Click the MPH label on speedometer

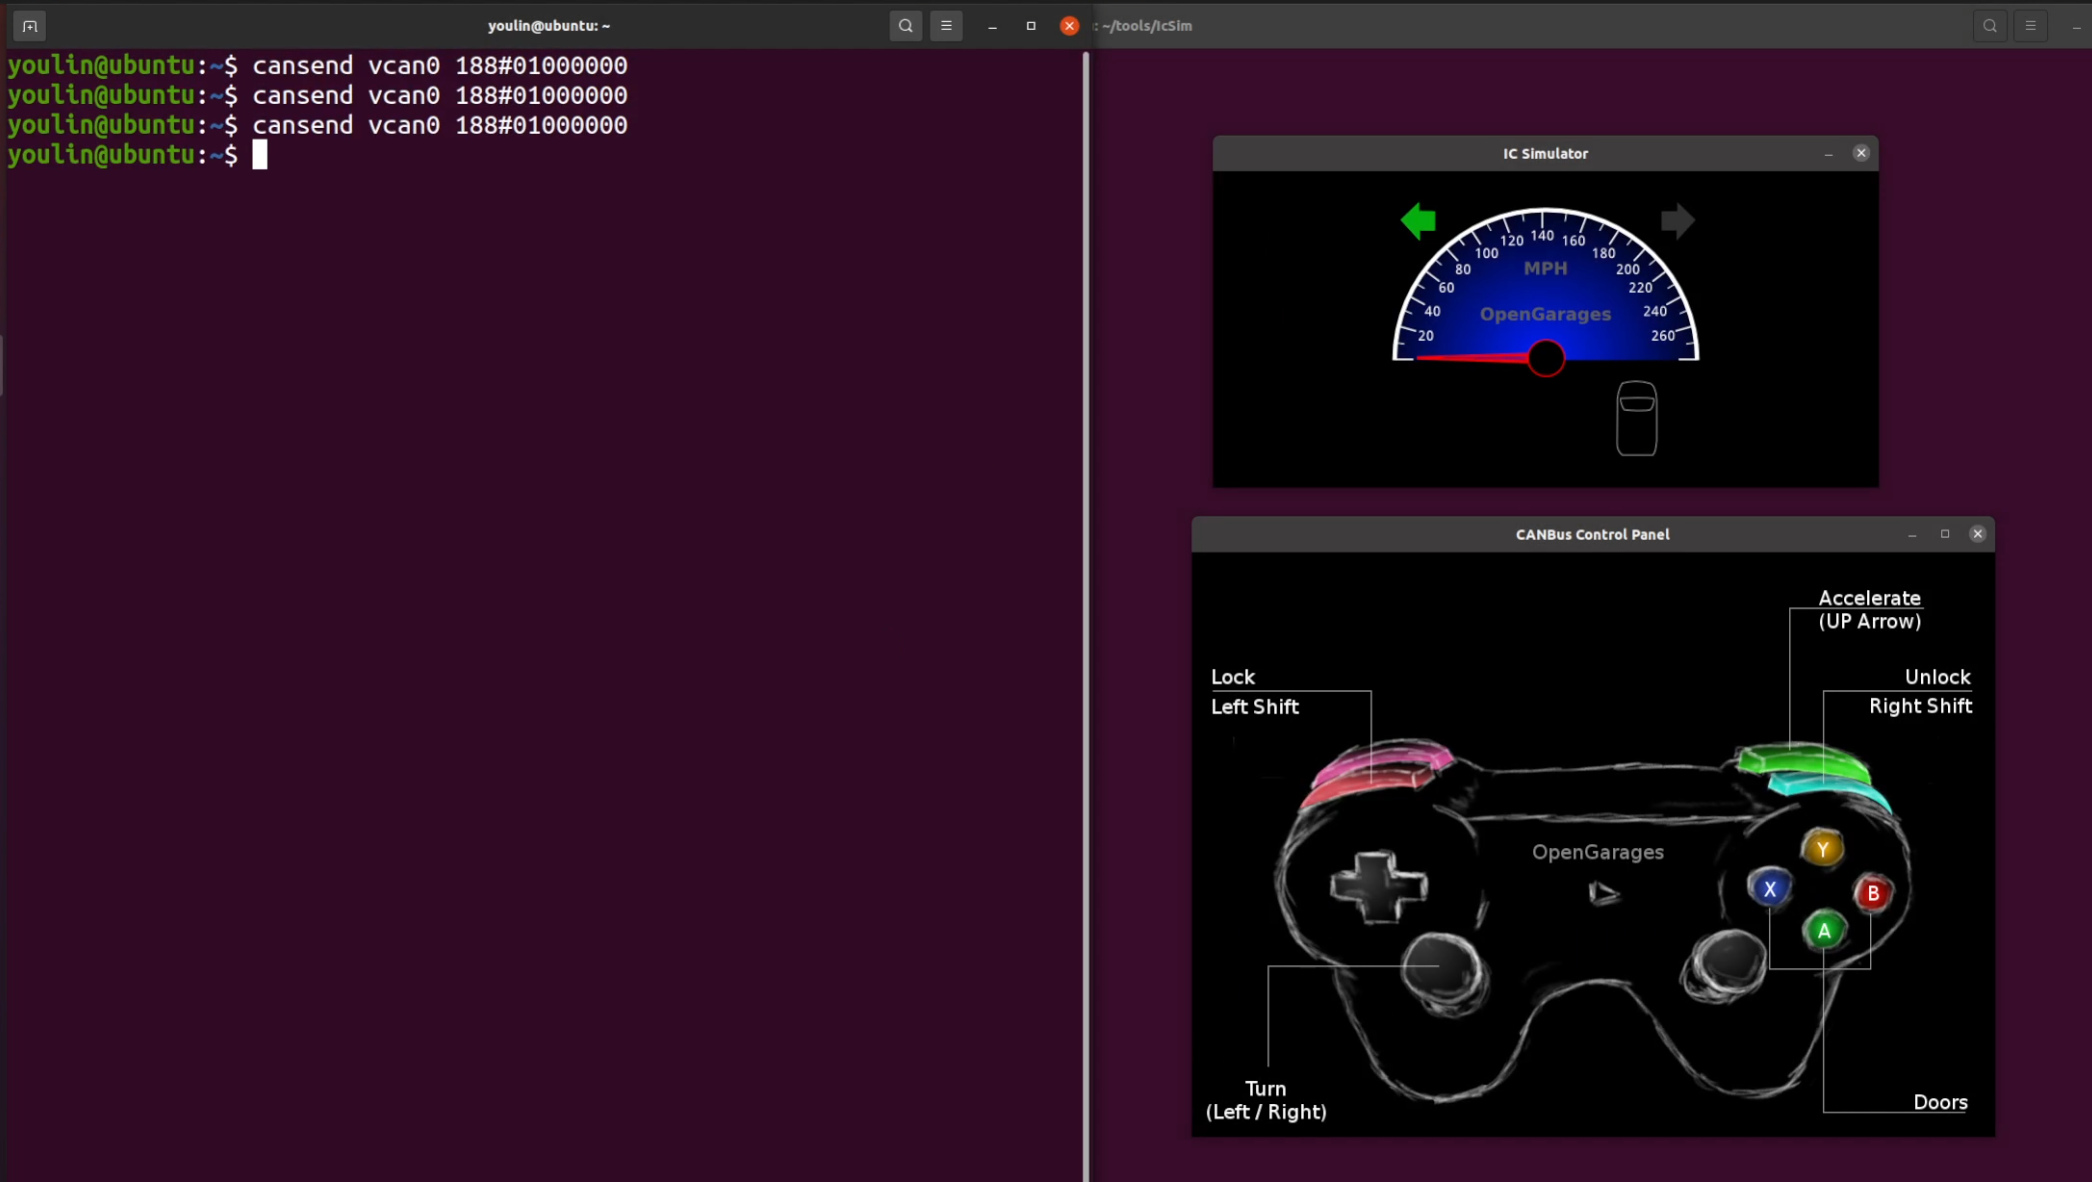[1545, 268]
